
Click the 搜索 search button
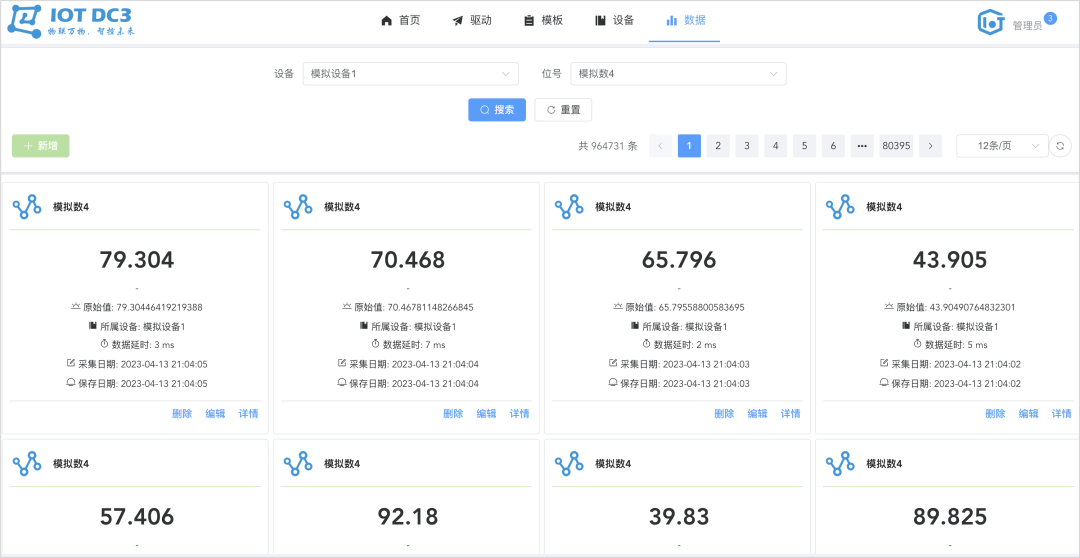pos(497,110)
